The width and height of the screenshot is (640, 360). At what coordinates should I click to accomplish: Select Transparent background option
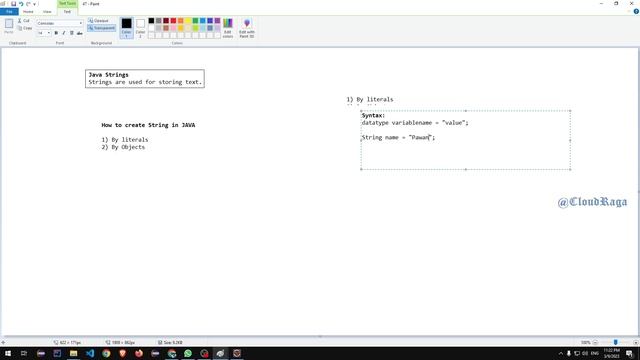pyautogui.click(x=101, y=28)
